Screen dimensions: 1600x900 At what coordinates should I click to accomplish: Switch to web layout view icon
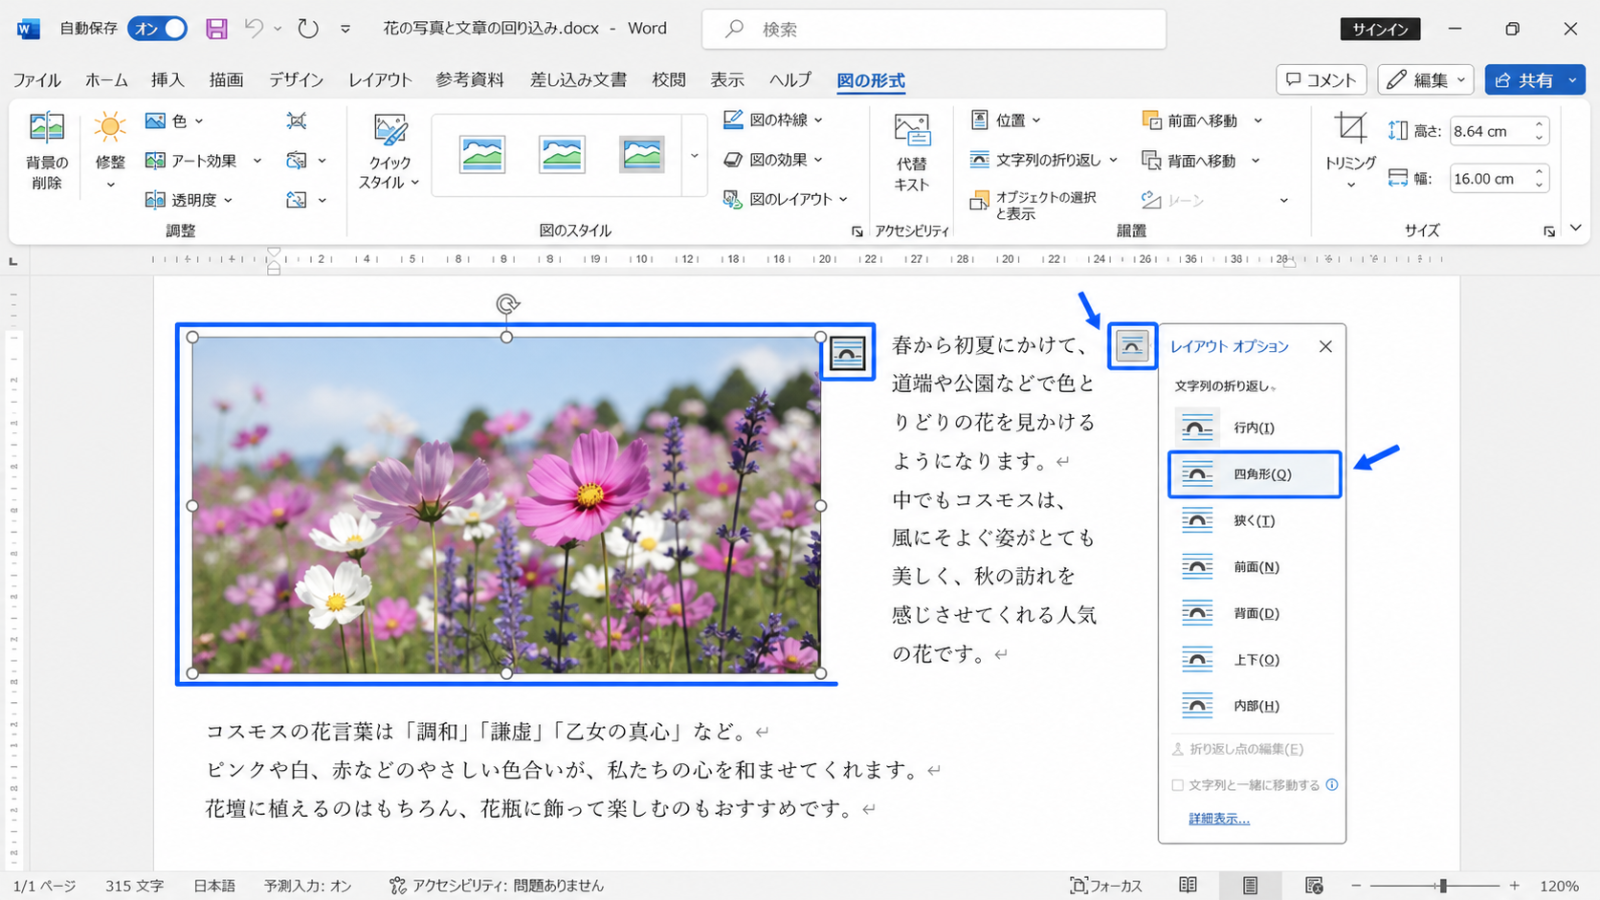(1314, 885)
